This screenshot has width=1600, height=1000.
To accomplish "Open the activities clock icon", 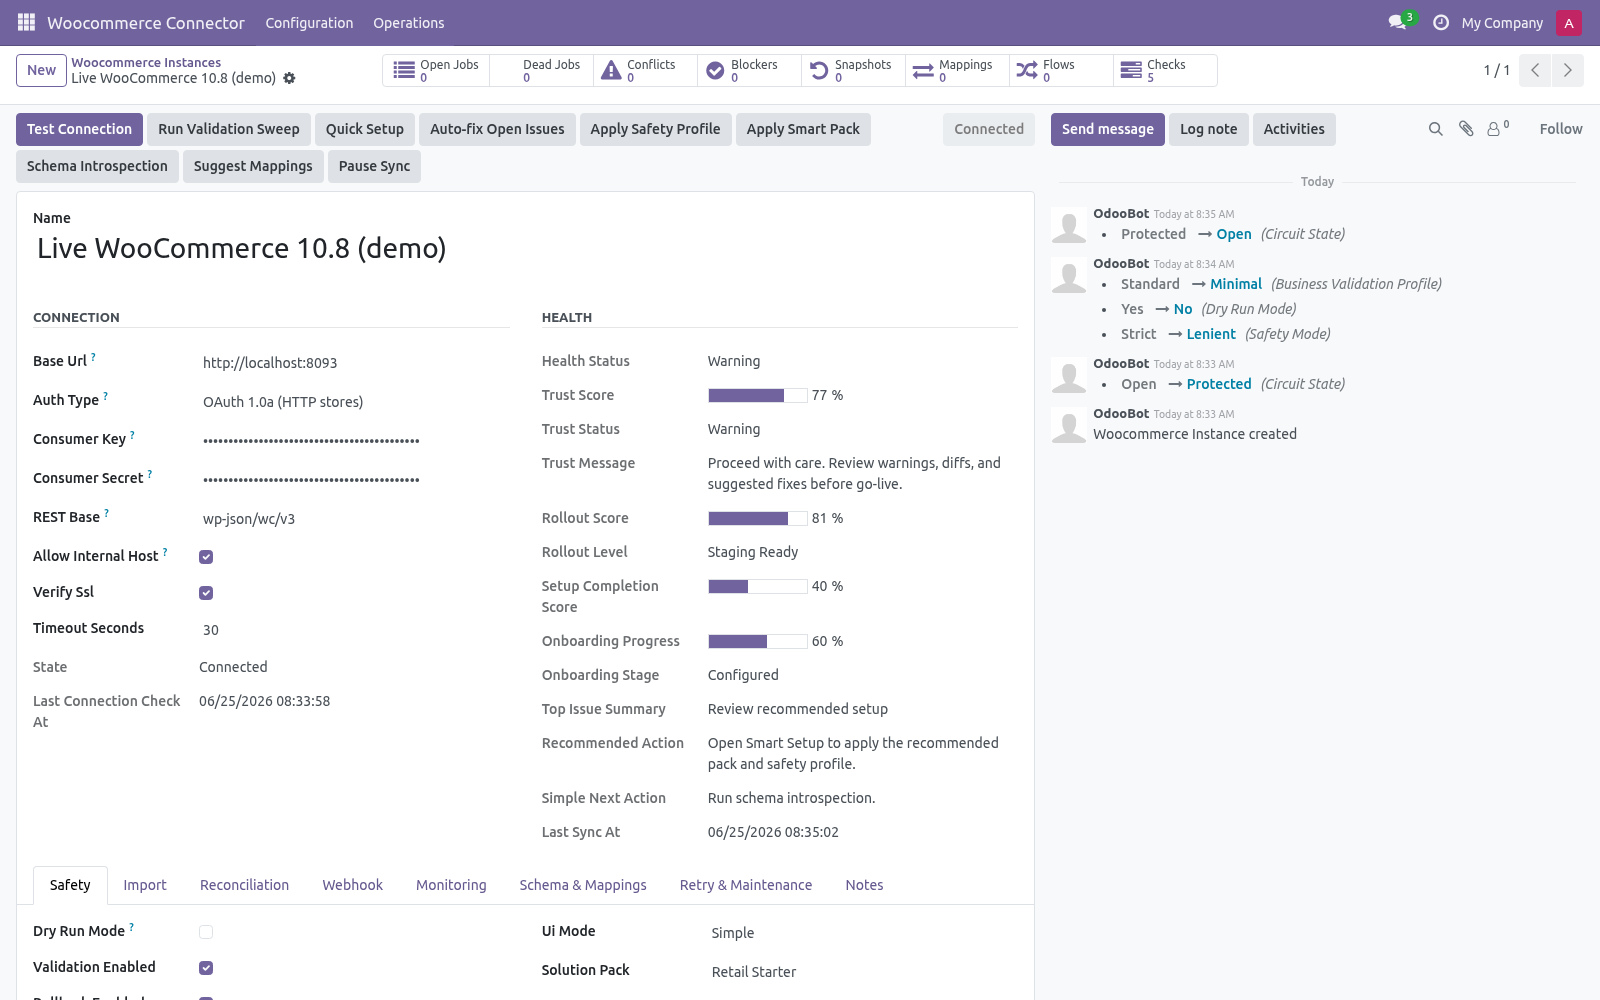I will click(1441, 22).
